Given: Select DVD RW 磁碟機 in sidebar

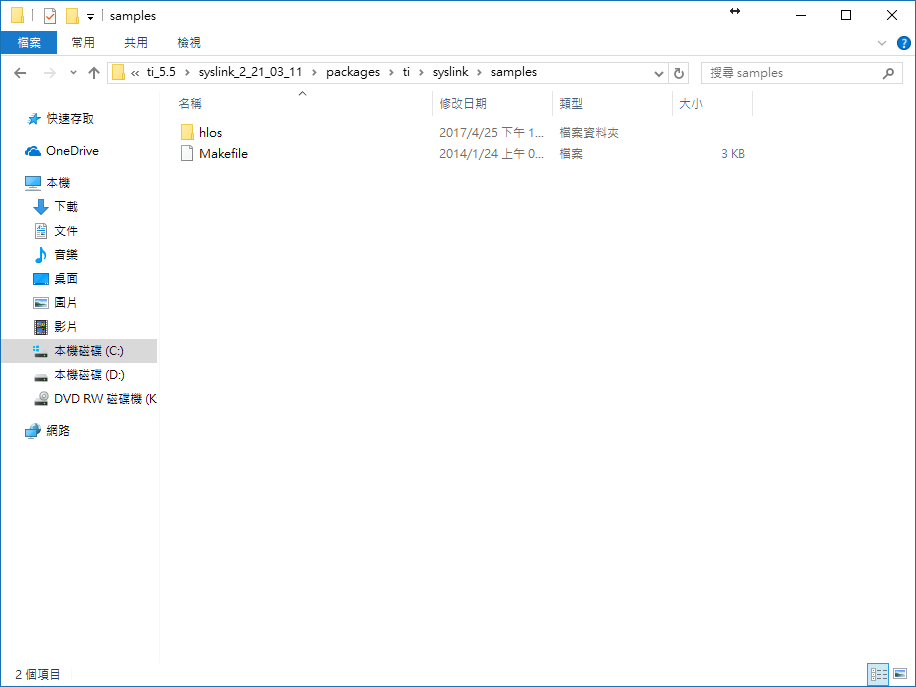Looking at the screenshot, I should 105,399.
